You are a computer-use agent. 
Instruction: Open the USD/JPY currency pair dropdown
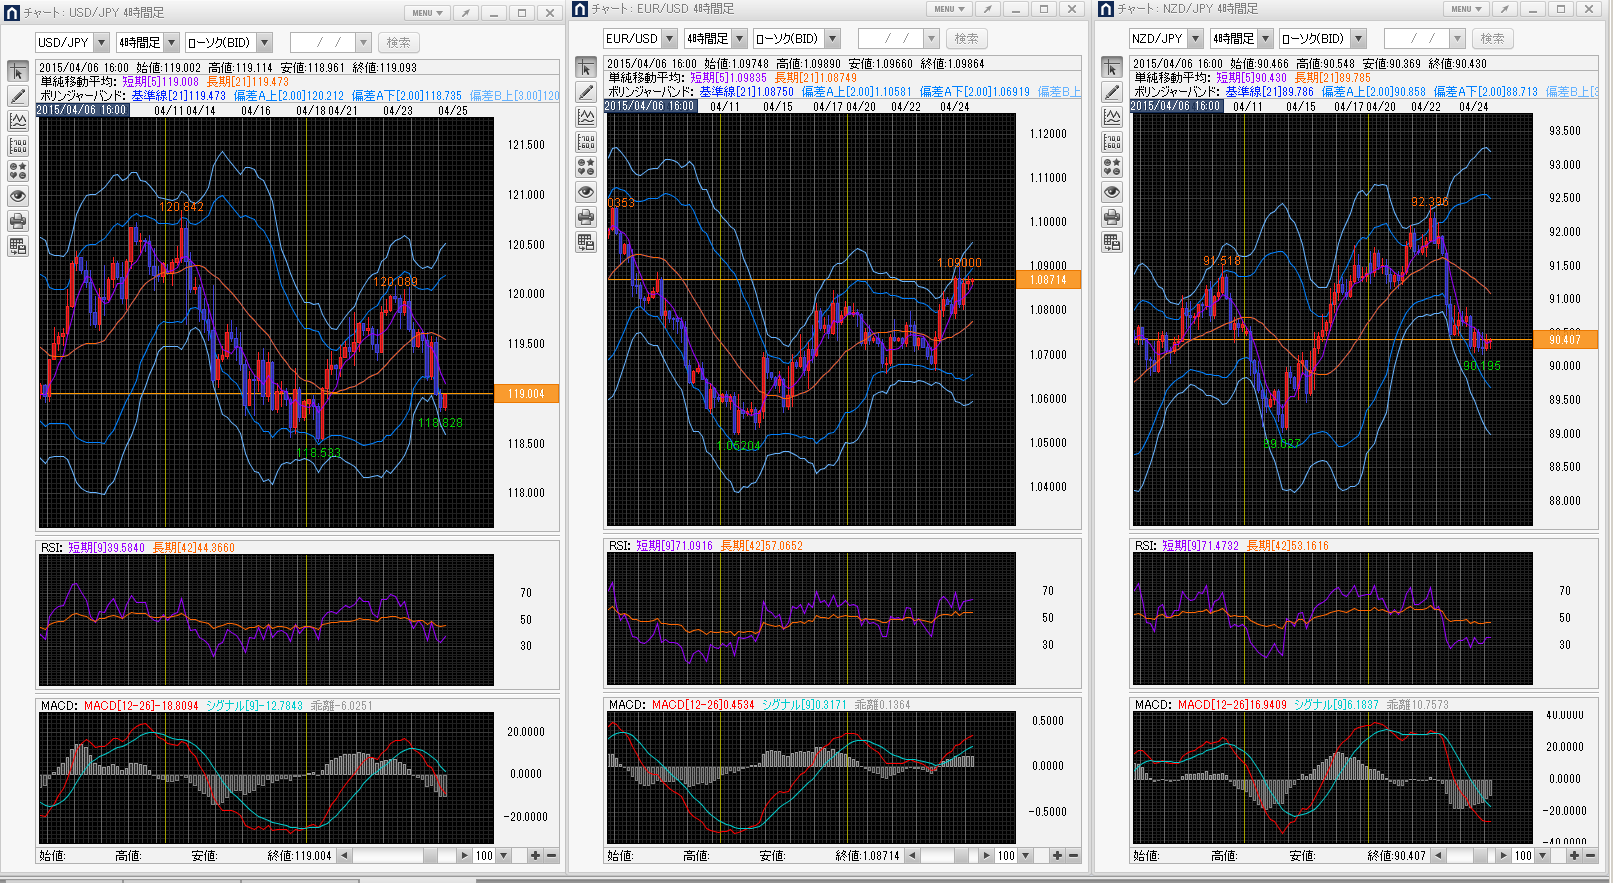tap(101, 43)
